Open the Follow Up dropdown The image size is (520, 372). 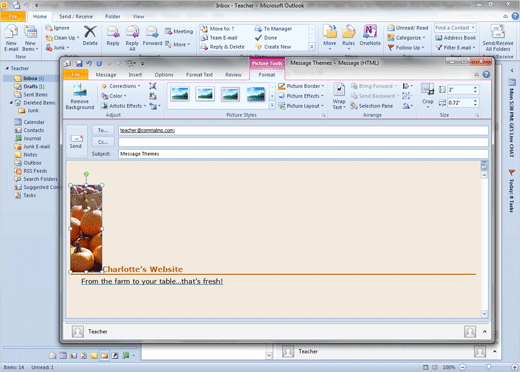coord(406,48)
